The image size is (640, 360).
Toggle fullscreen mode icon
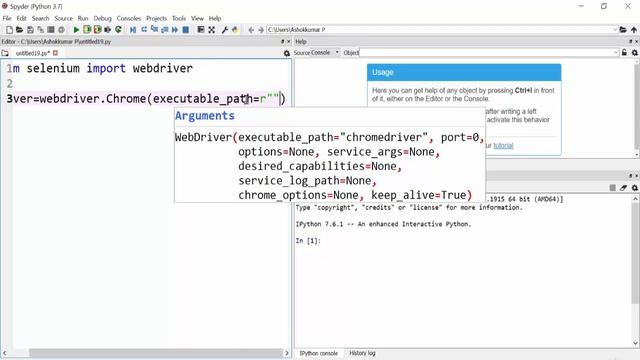click(211, 30)
